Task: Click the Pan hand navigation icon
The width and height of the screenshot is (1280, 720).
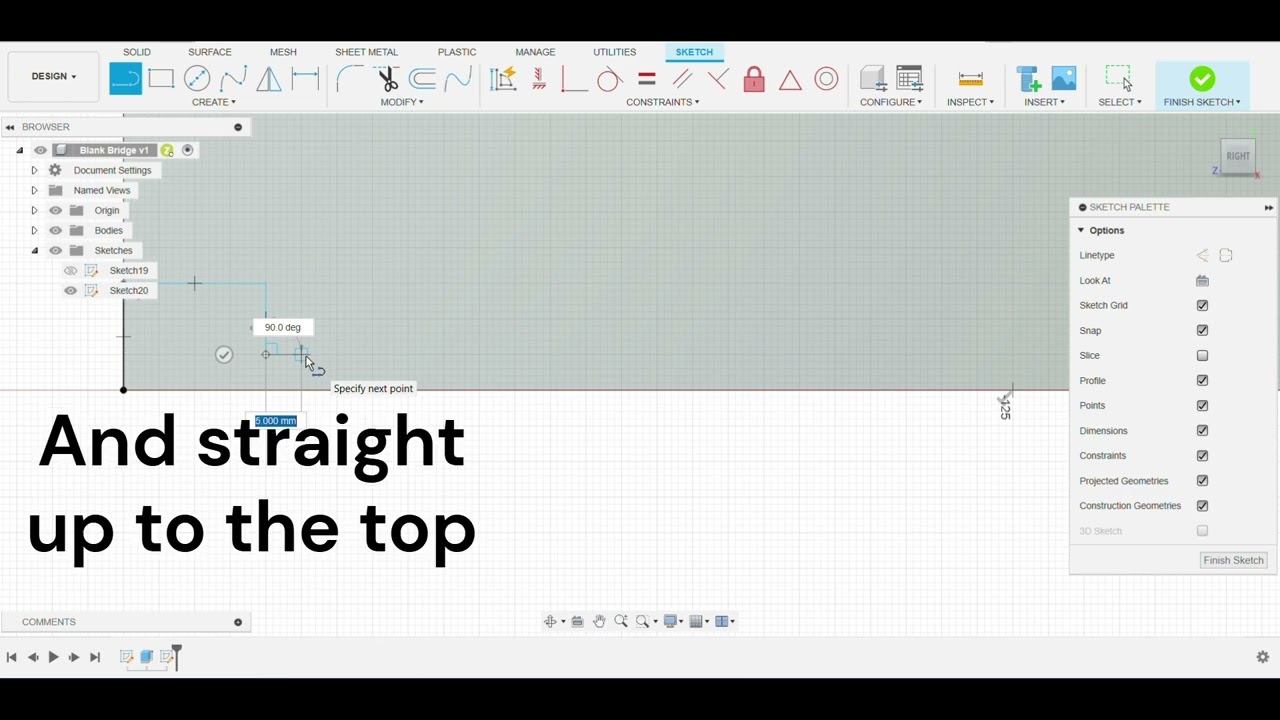Action: point(599,621)
